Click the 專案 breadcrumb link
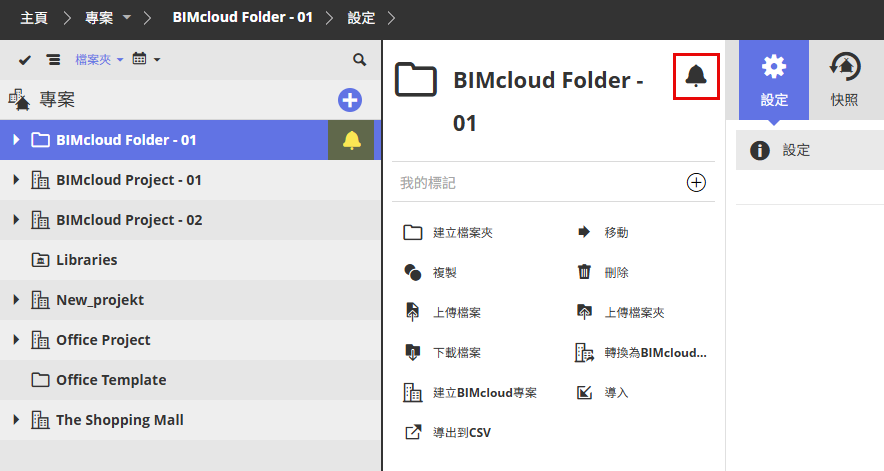This screenshot has height=471, width=884. [x=99, y=18]
